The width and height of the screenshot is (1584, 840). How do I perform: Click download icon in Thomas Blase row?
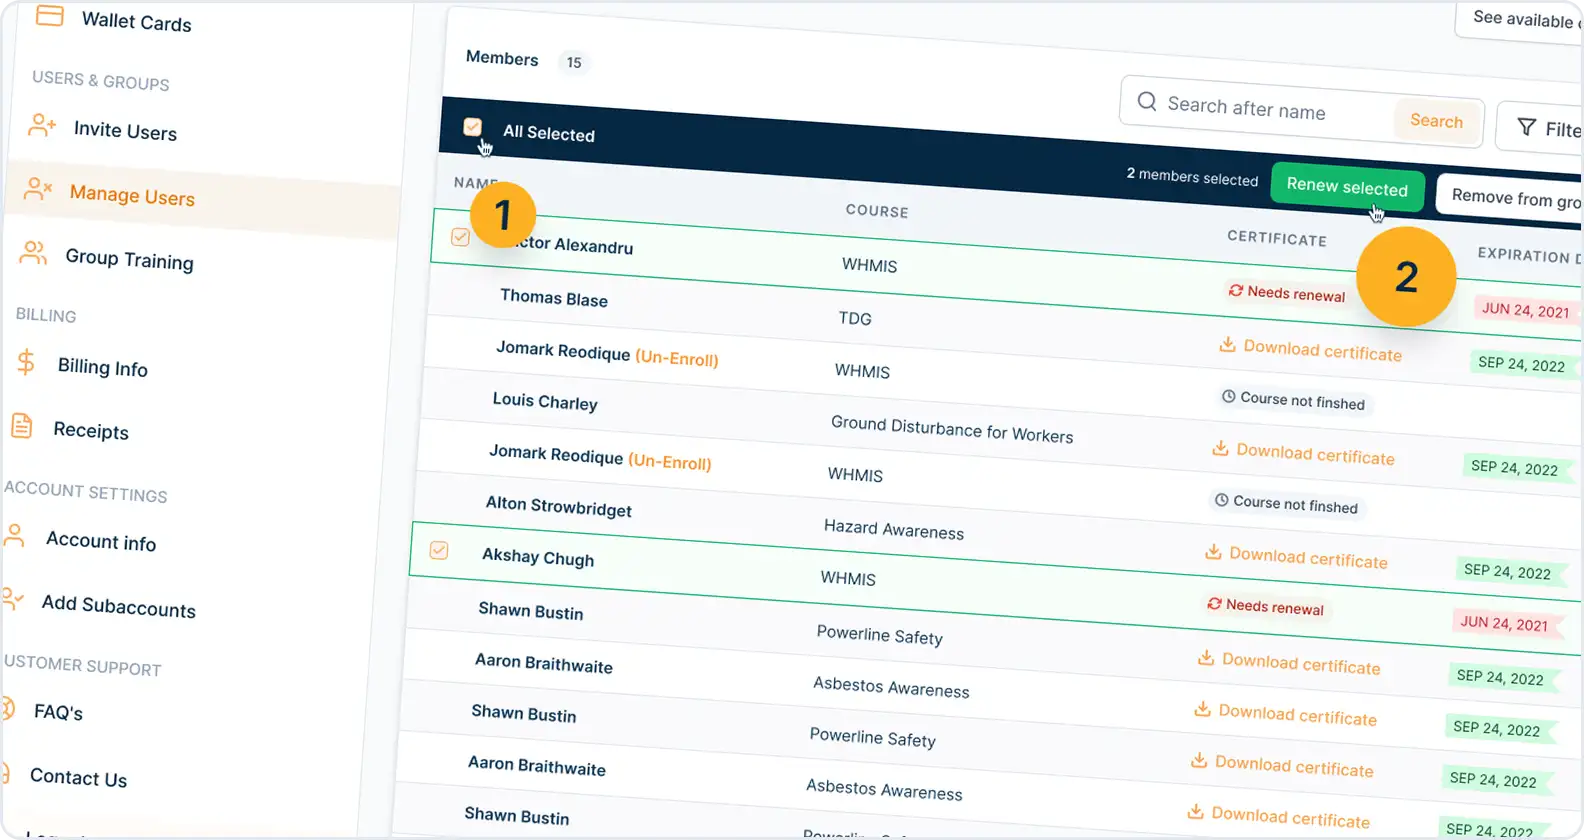(1227, 345)
